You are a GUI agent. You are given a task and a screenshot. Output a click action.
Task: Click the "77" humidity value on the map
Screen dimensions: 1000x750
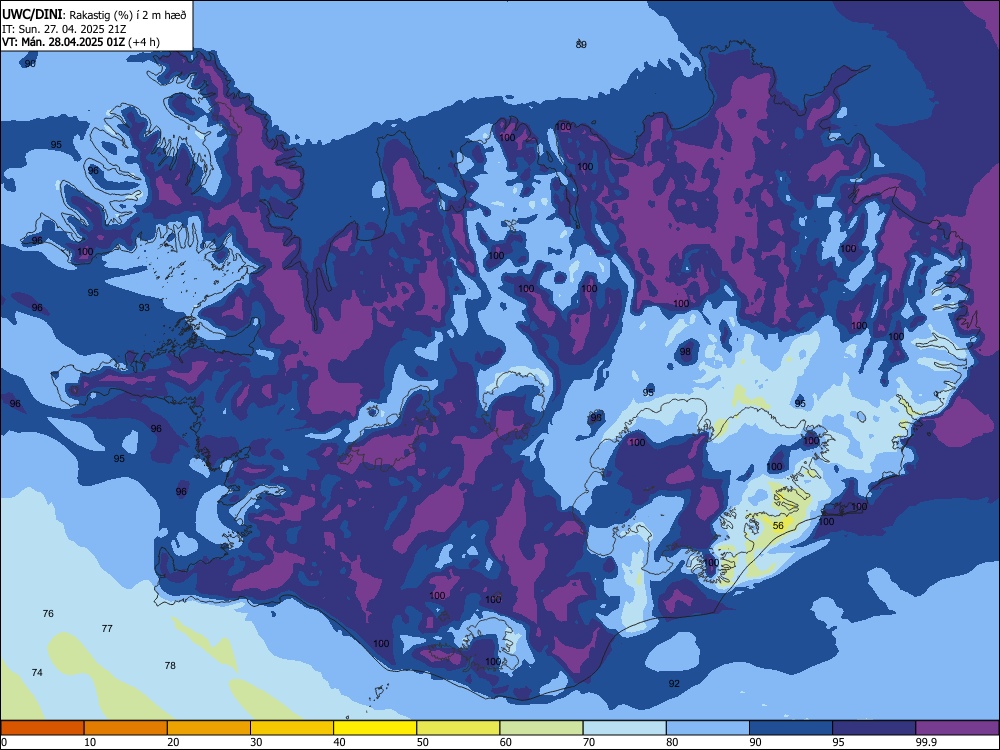click(x=107, y=629)
